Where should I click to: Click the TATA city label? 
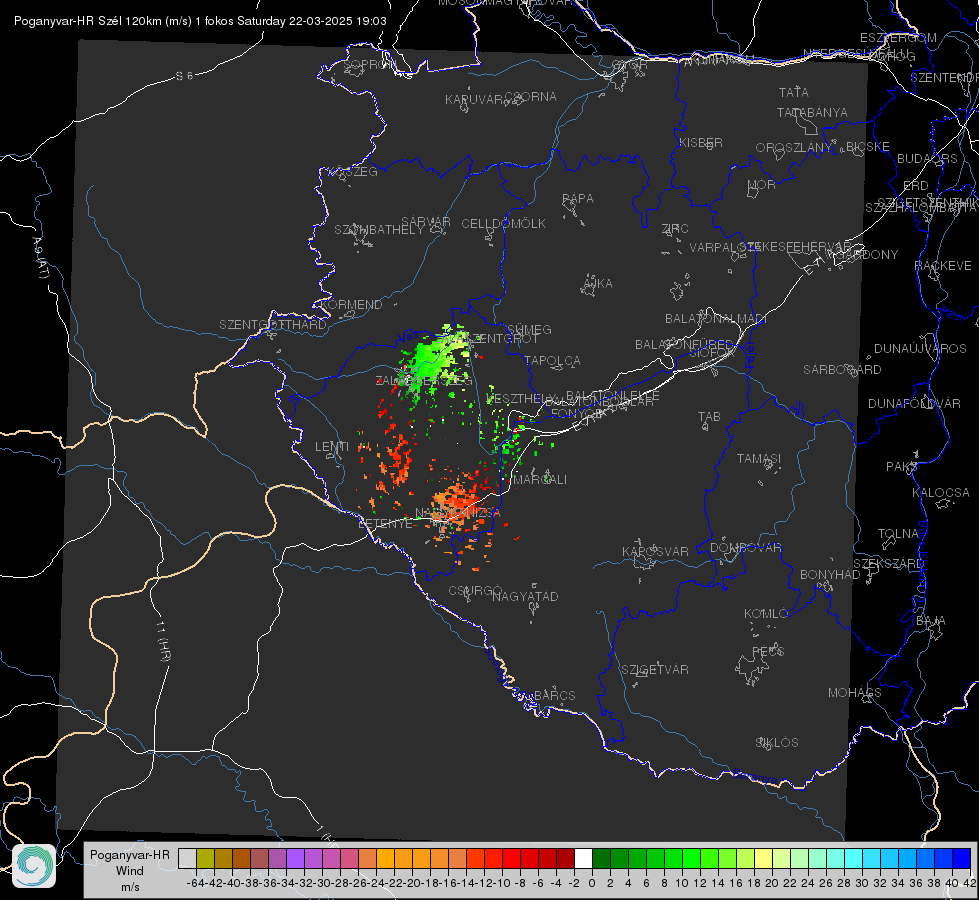click(794, 92)
